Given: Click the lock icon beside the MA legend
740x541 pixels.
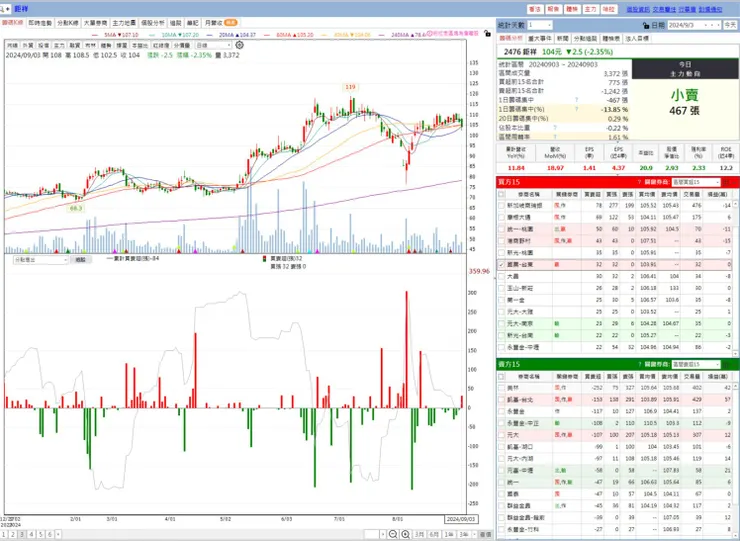Looking at the screenshot, I should click(487, 34).
